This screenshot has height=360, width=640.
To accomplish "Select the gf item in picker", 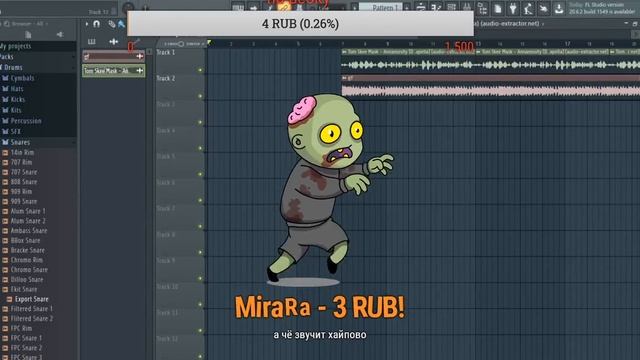I will click(113, 56).
